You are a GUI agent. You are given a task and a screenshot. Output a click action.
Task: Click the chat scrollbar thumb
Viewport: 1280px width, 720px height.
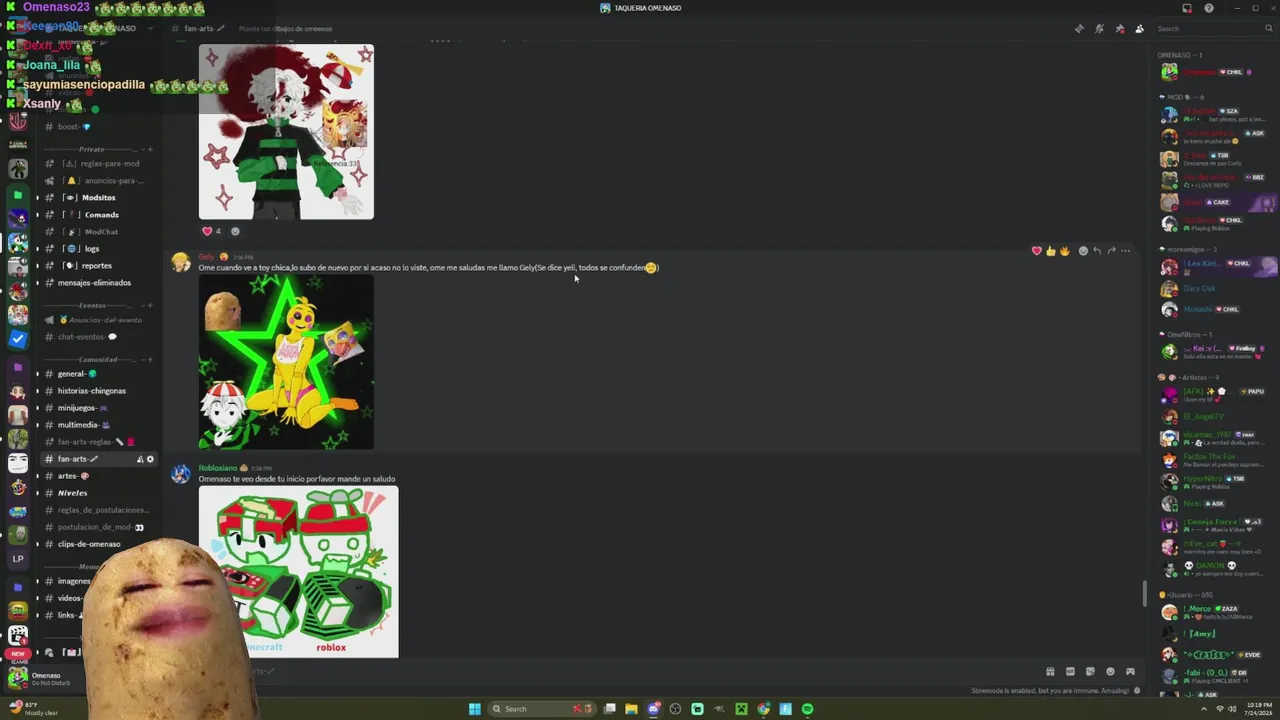(1145, 593)
